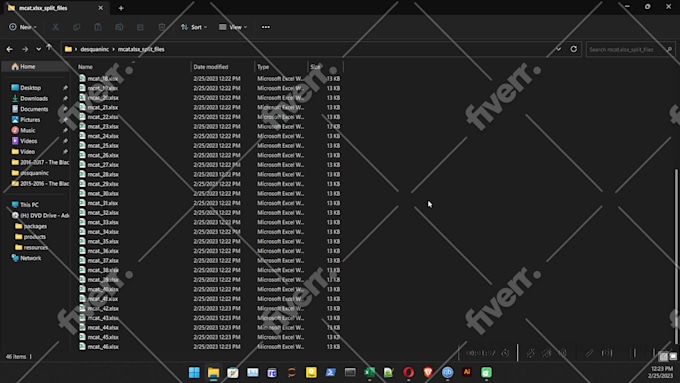Click the Paste clipboard icon in toolbar
Viewport: 680px width, 383px height.
pos(98,27)
